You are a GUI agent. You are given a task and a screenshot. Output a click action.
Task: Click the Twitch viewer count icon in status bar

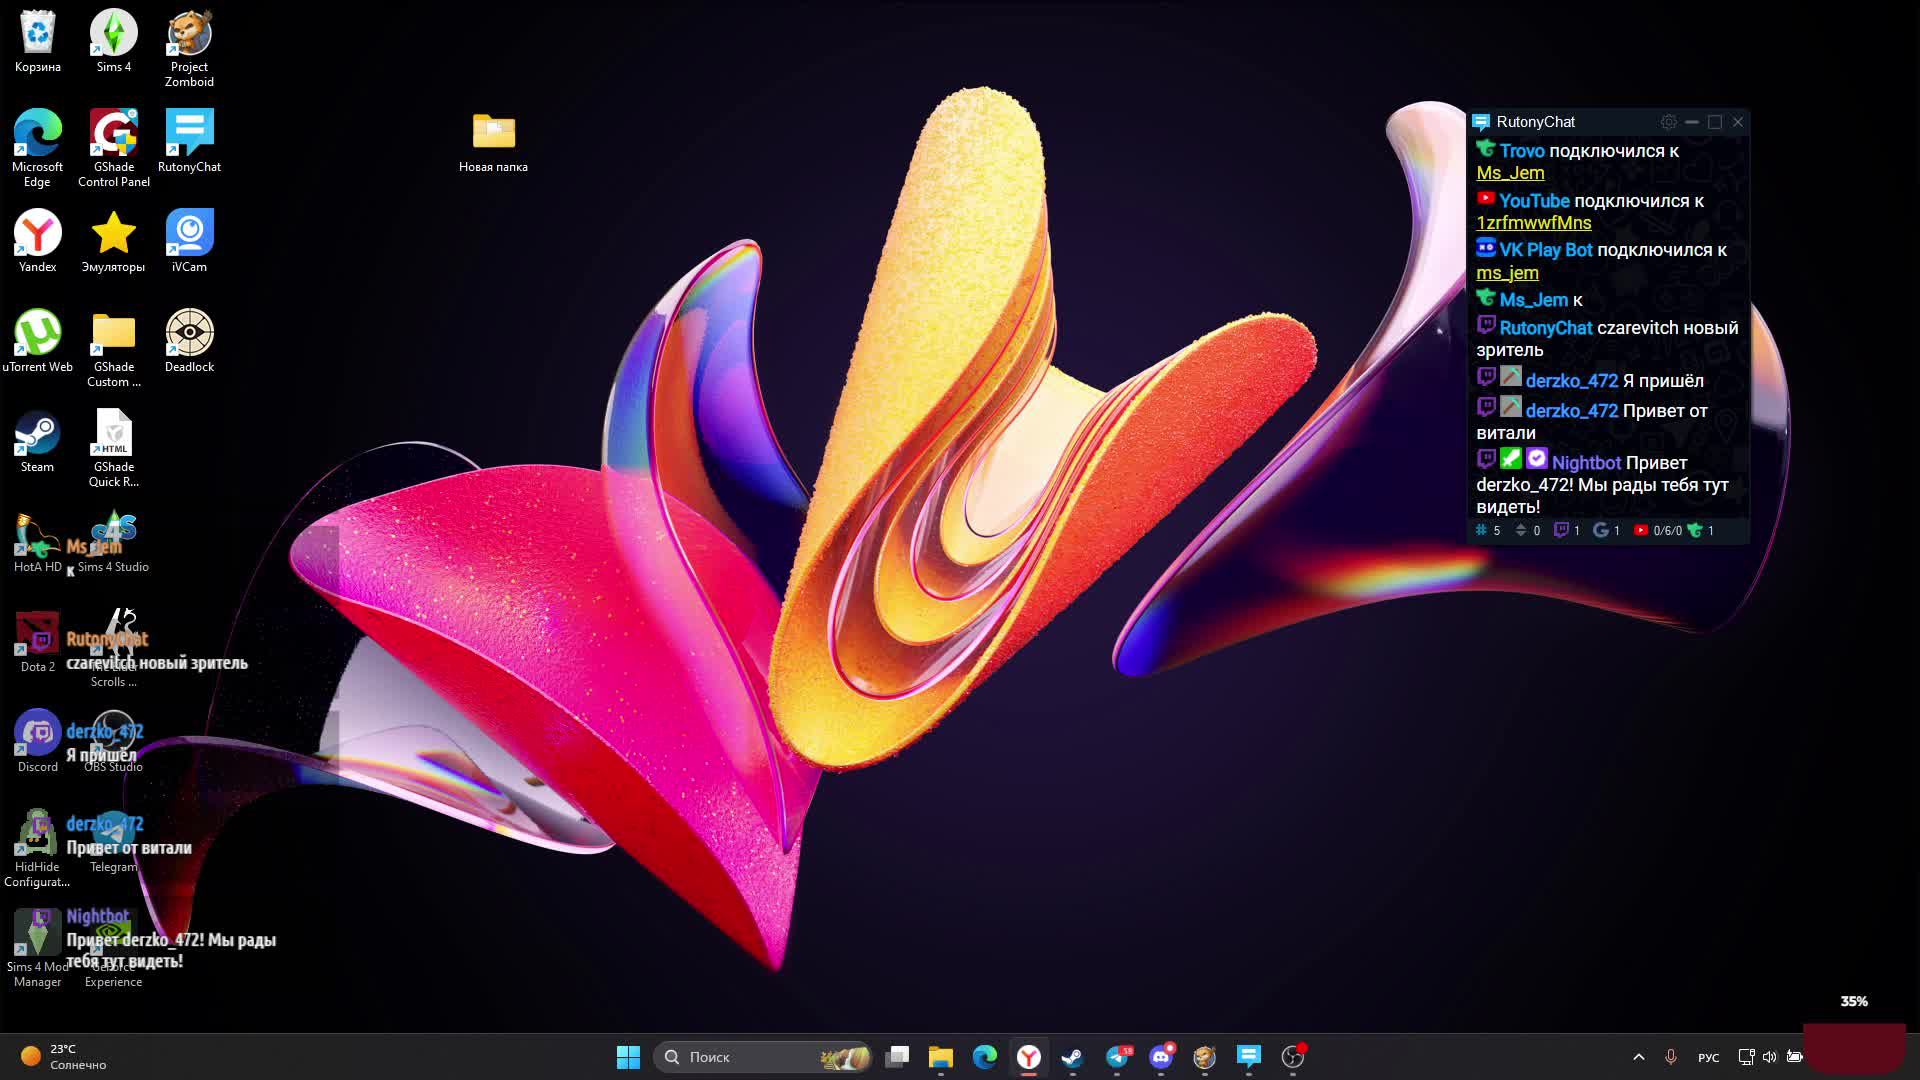(x=1561, y=531)
